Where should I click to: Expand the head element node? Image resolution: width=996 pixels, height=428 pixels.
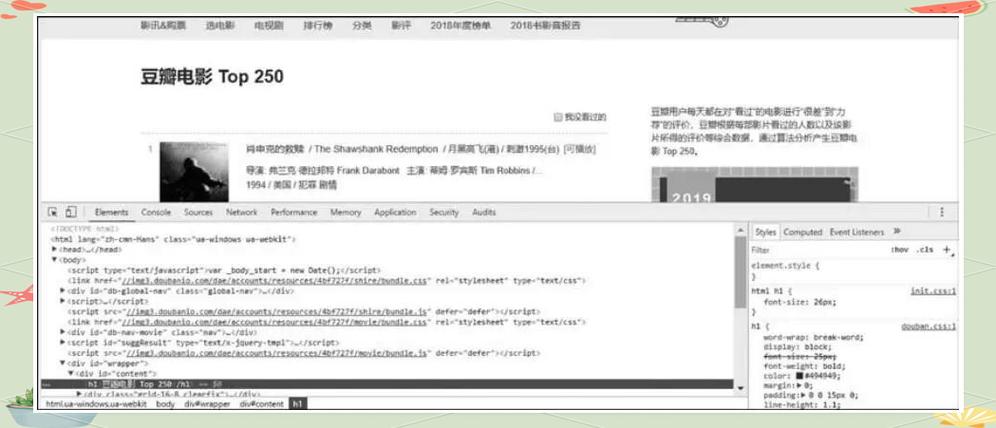[55, 250]
